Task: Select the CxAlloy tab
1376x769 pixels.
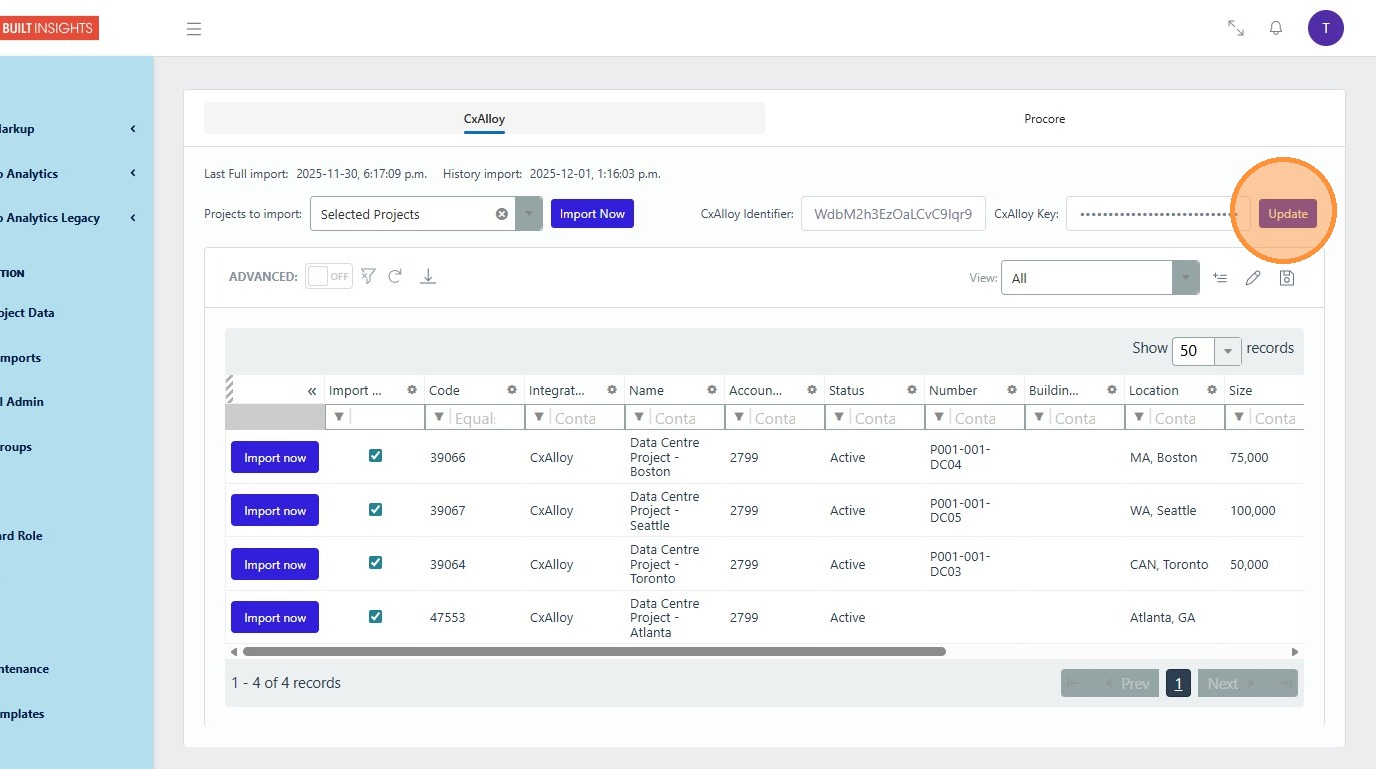Action: point(484,119)
